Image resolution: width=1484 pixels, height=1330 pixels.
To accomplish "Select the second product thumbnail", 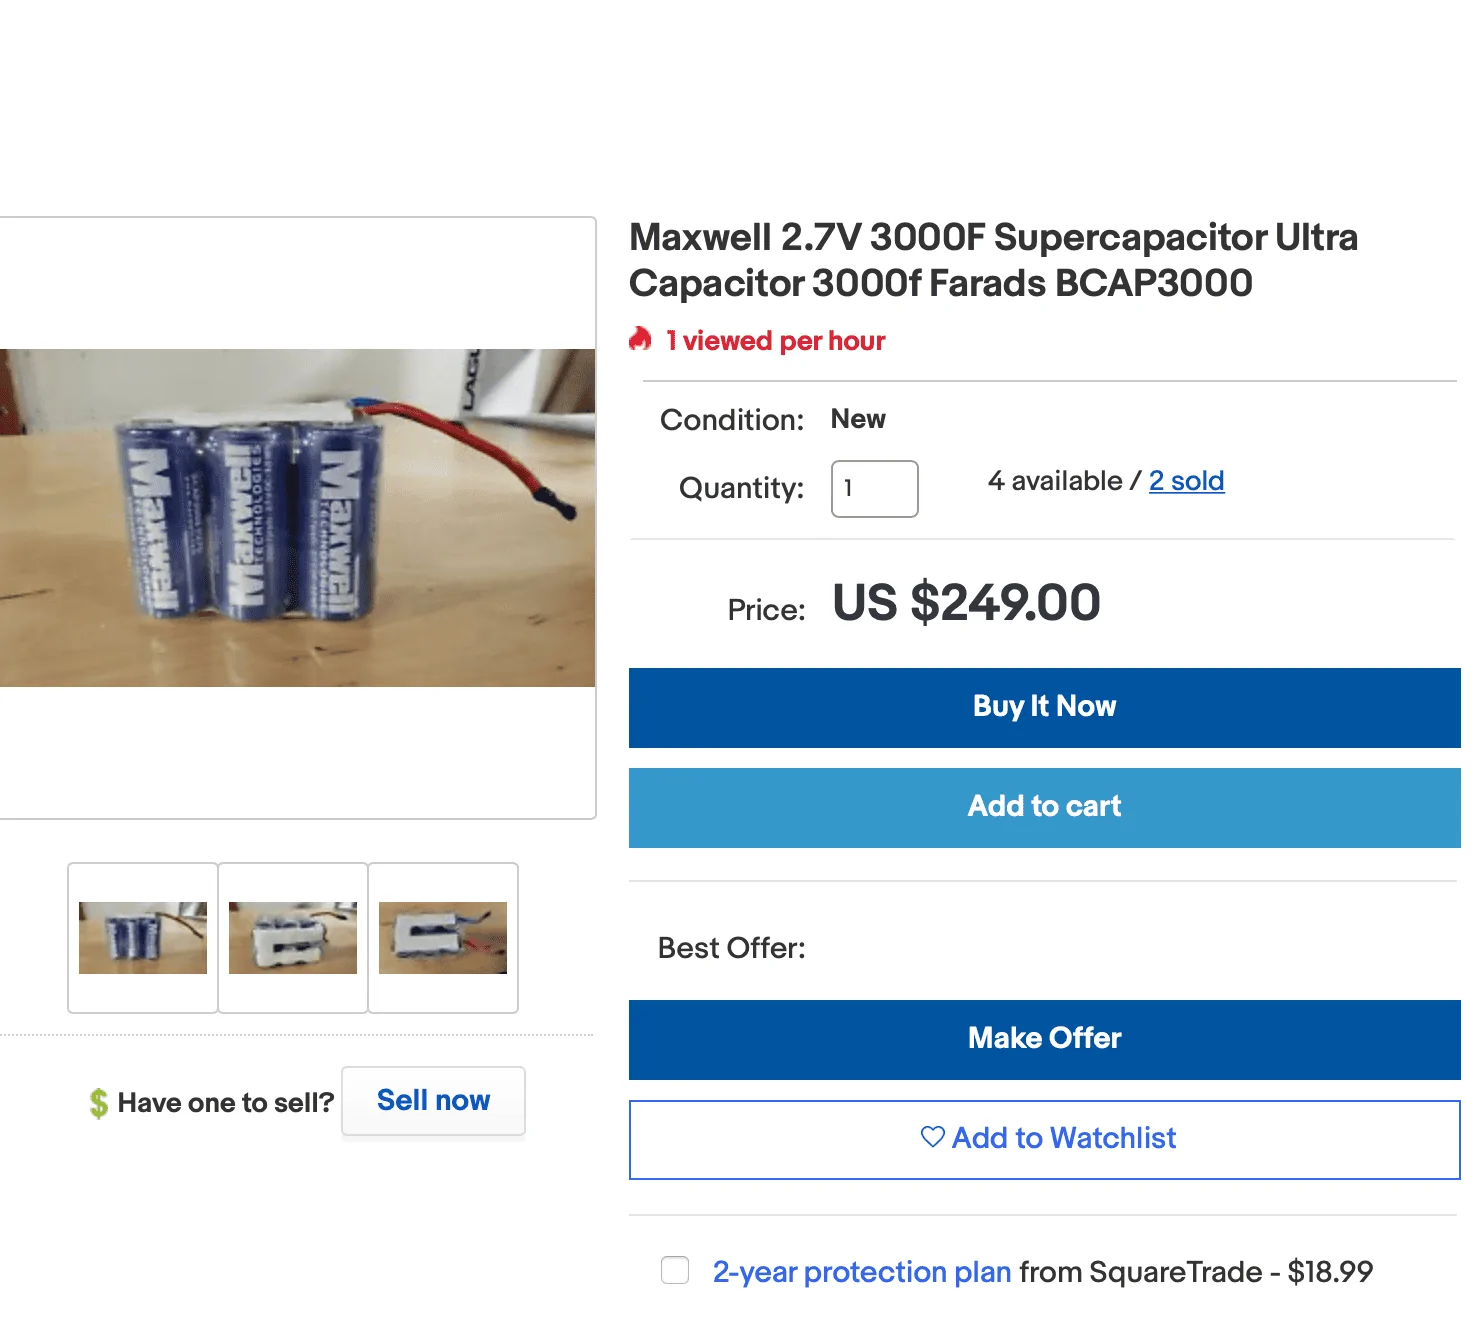I will click(292, 937).
